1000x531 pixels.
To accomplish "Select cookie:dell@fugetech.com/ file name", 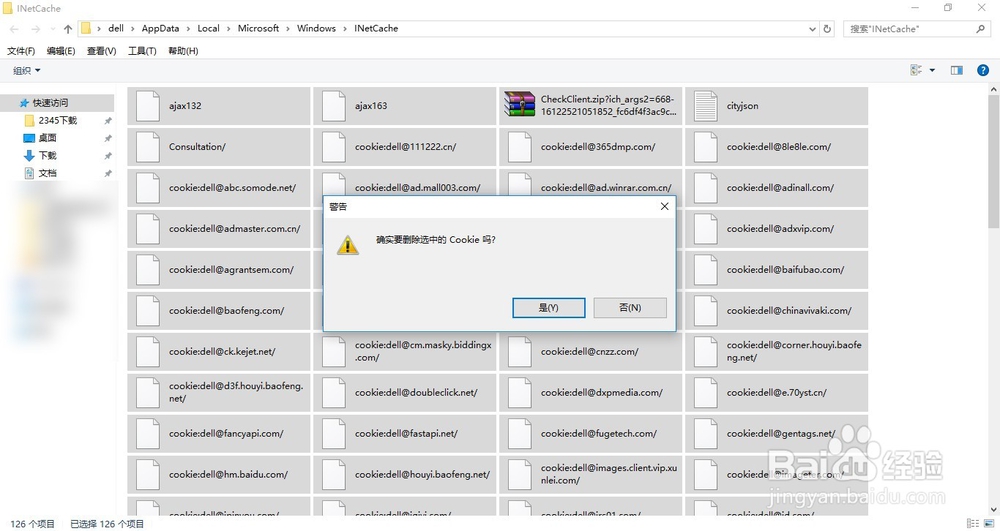I will click(598, 433).
